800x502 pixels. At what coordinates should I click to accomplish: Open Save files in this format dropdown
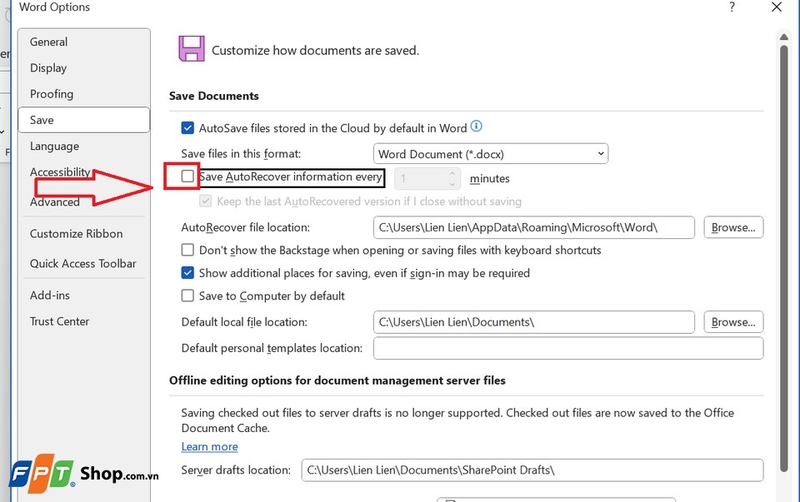pyautogui.click(x=490, y=154)
